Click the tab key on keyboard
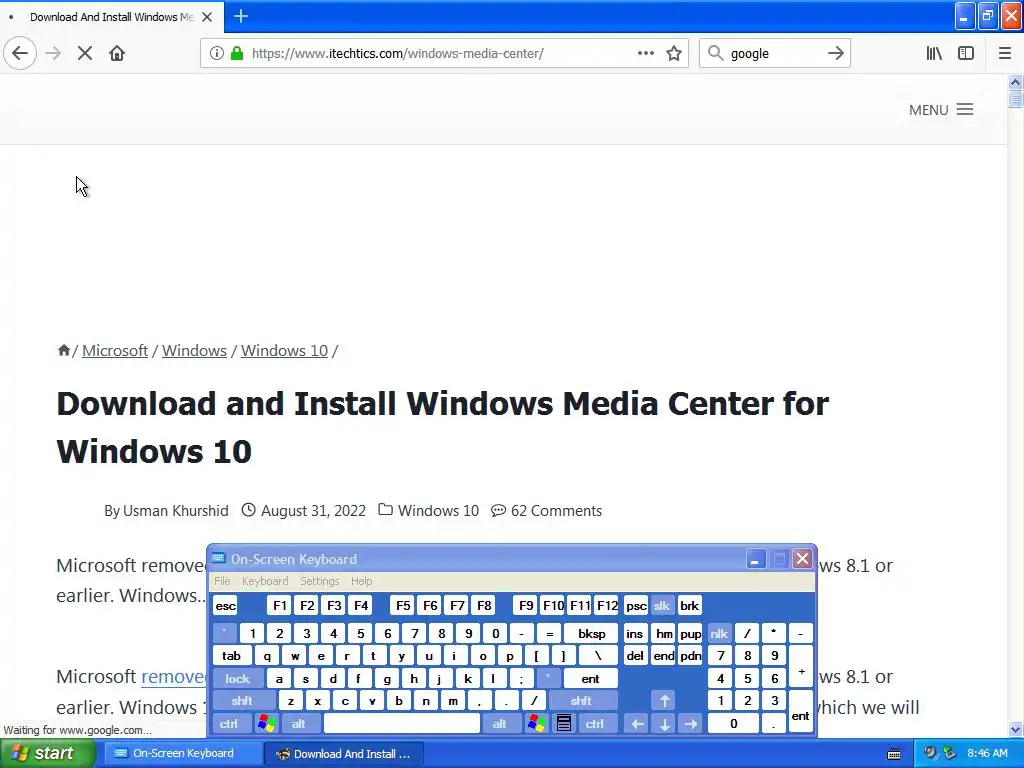 coord(231,656)
